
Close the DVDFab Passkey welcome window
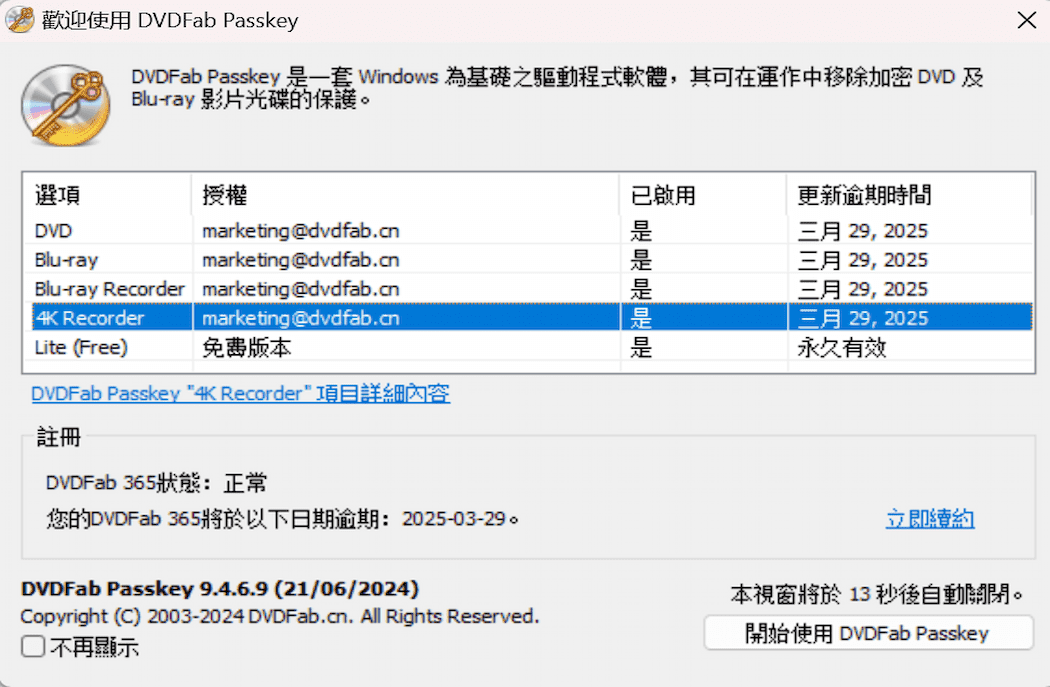1027,20
